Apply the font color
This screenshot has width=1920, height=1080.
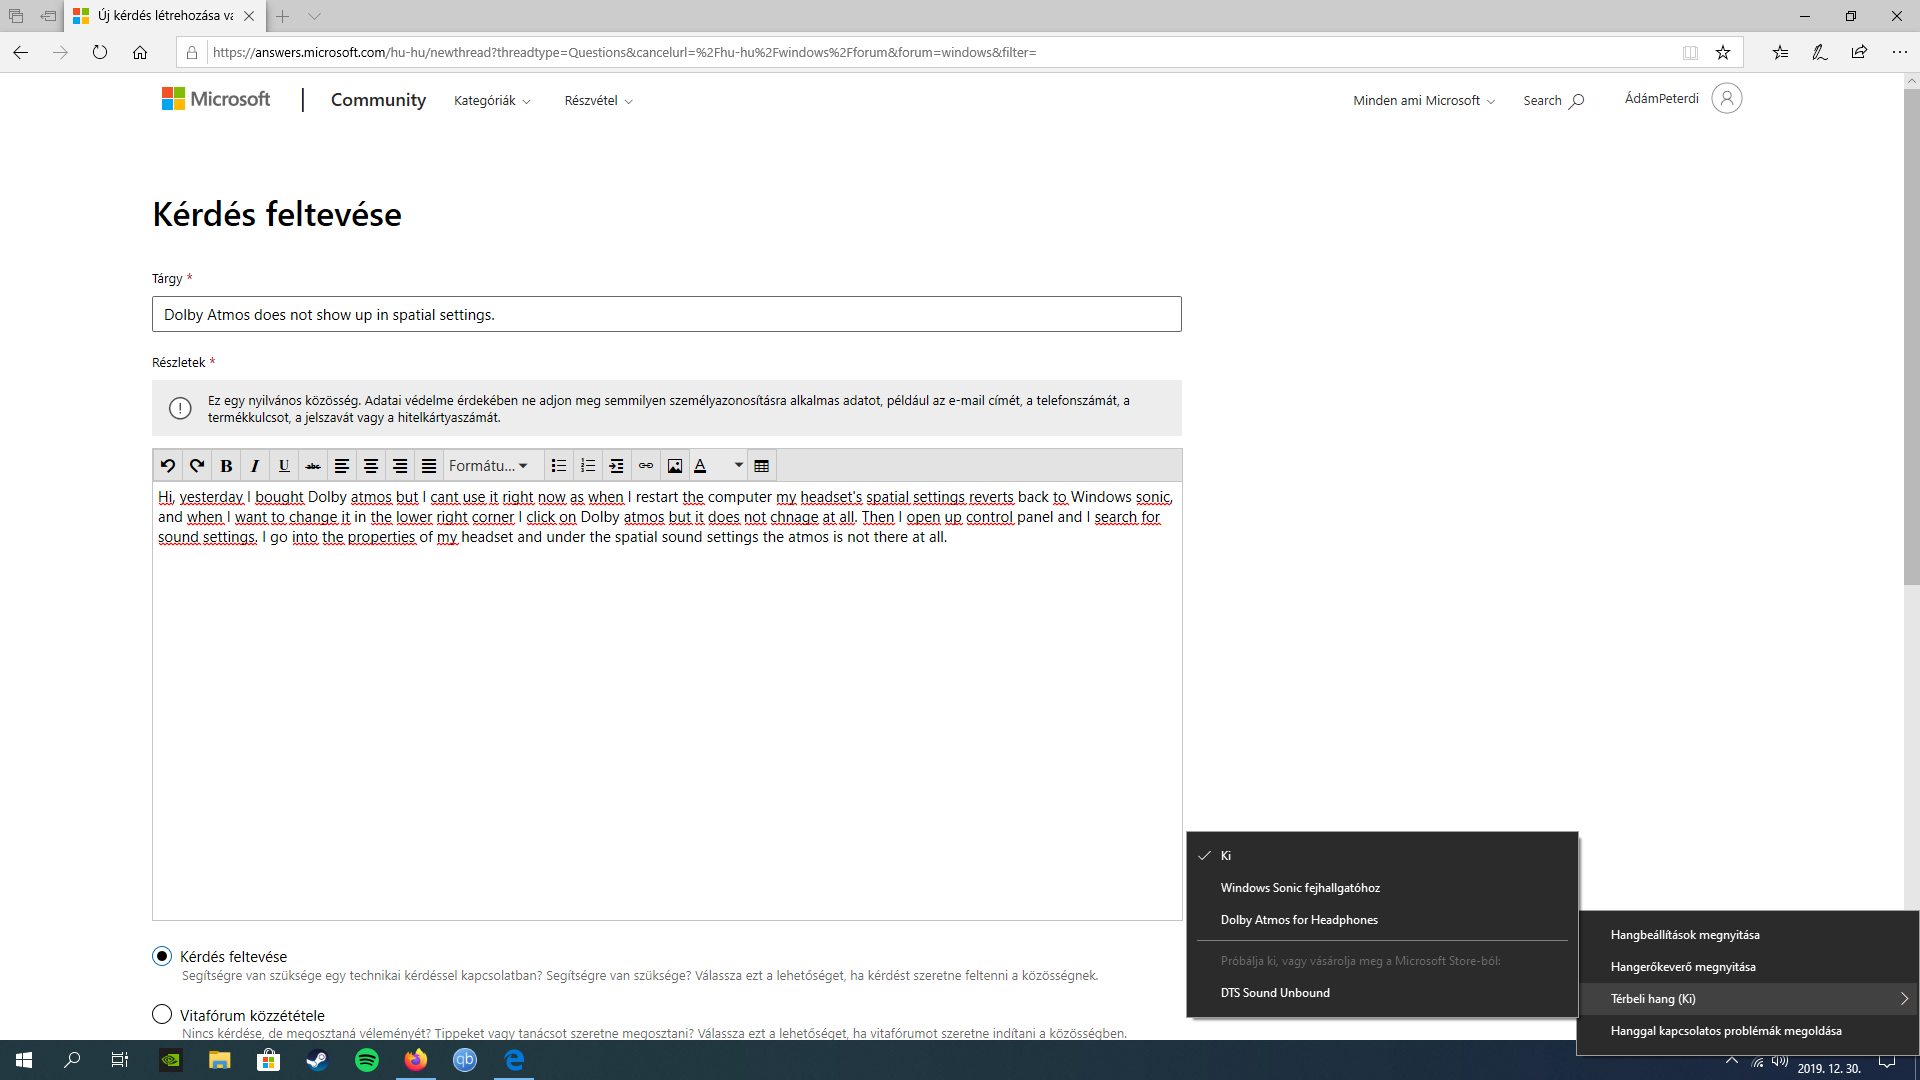click(701, 465)
